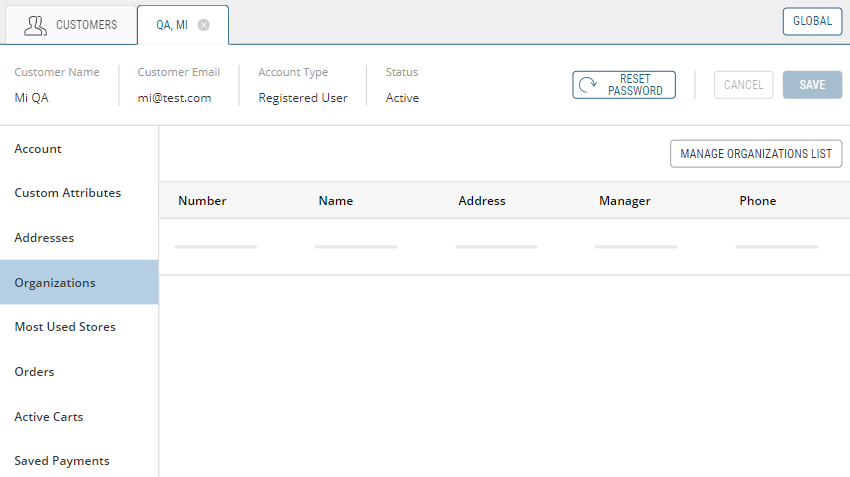Viewport: 850px width, 477px height.
Task: Click the Cancel button
Action: [743, 85]
